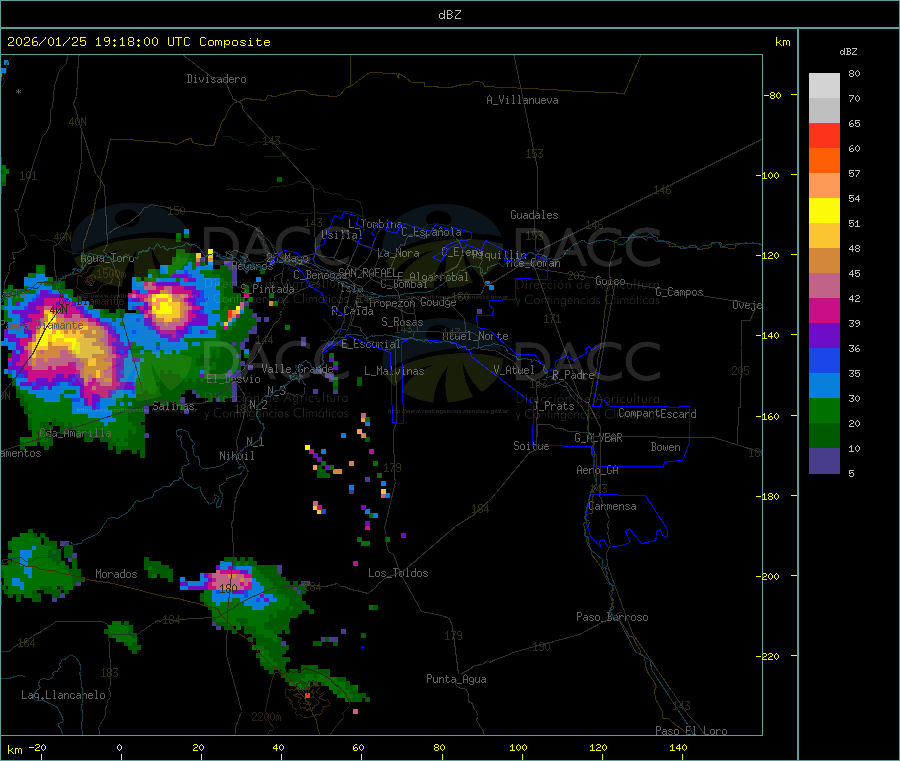900x761 pixels.
Task: Click the -200 km tick on the right axis
Action: pyautogui.click(x=770, y=576)
